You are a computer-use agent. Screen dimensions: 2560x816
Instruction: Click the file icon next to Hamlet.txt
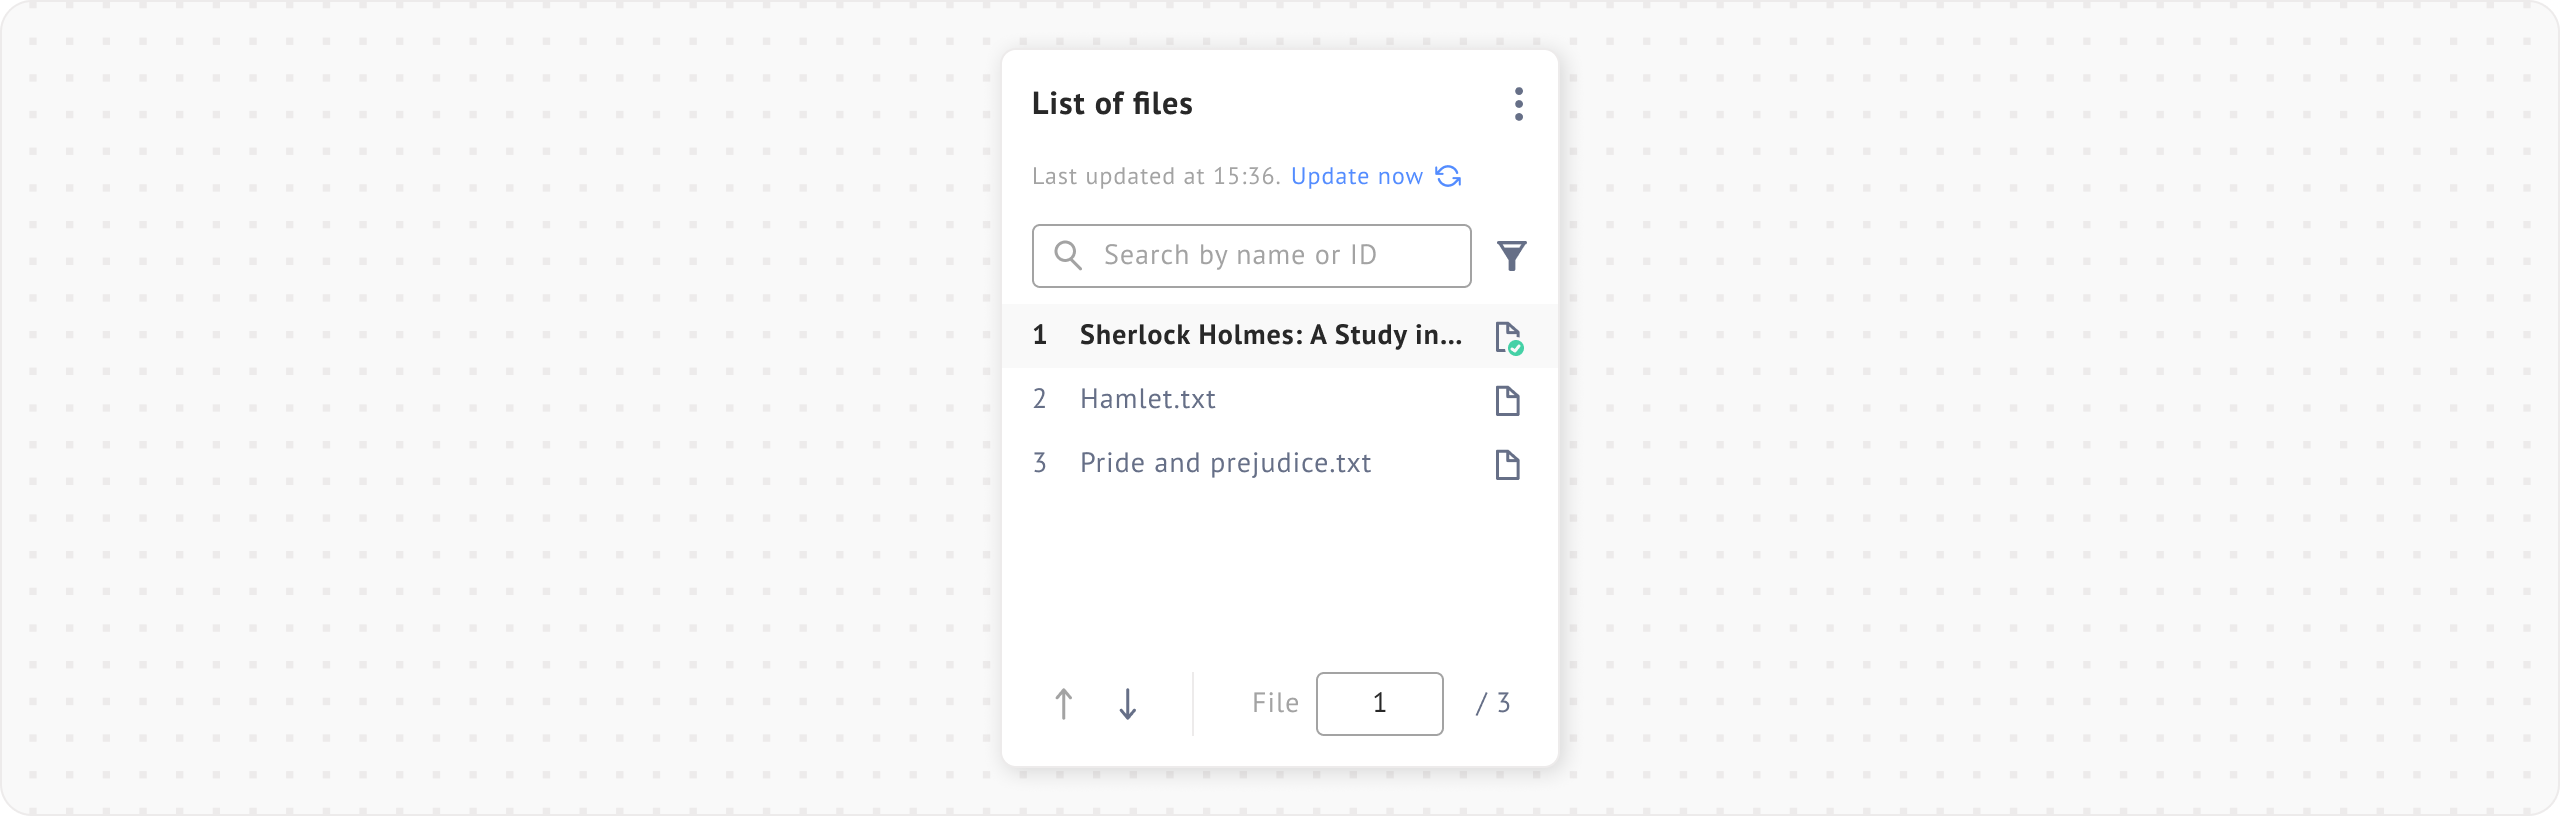[x=1507, y=401]
